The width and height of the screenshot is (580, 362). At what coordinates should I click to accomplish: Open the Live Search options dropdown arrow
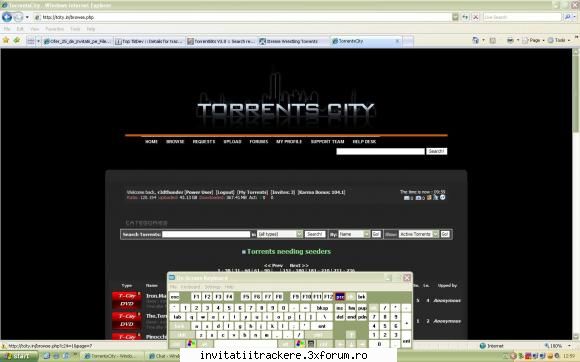tap(574, 17)
